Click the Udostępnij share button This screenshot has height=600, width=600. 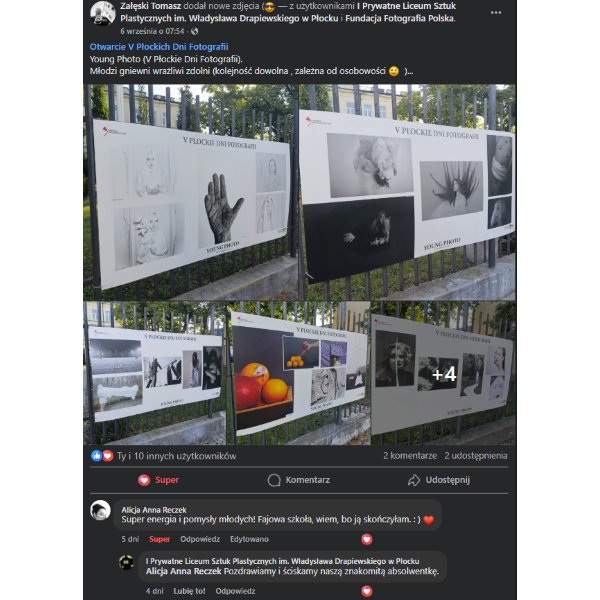439,480
